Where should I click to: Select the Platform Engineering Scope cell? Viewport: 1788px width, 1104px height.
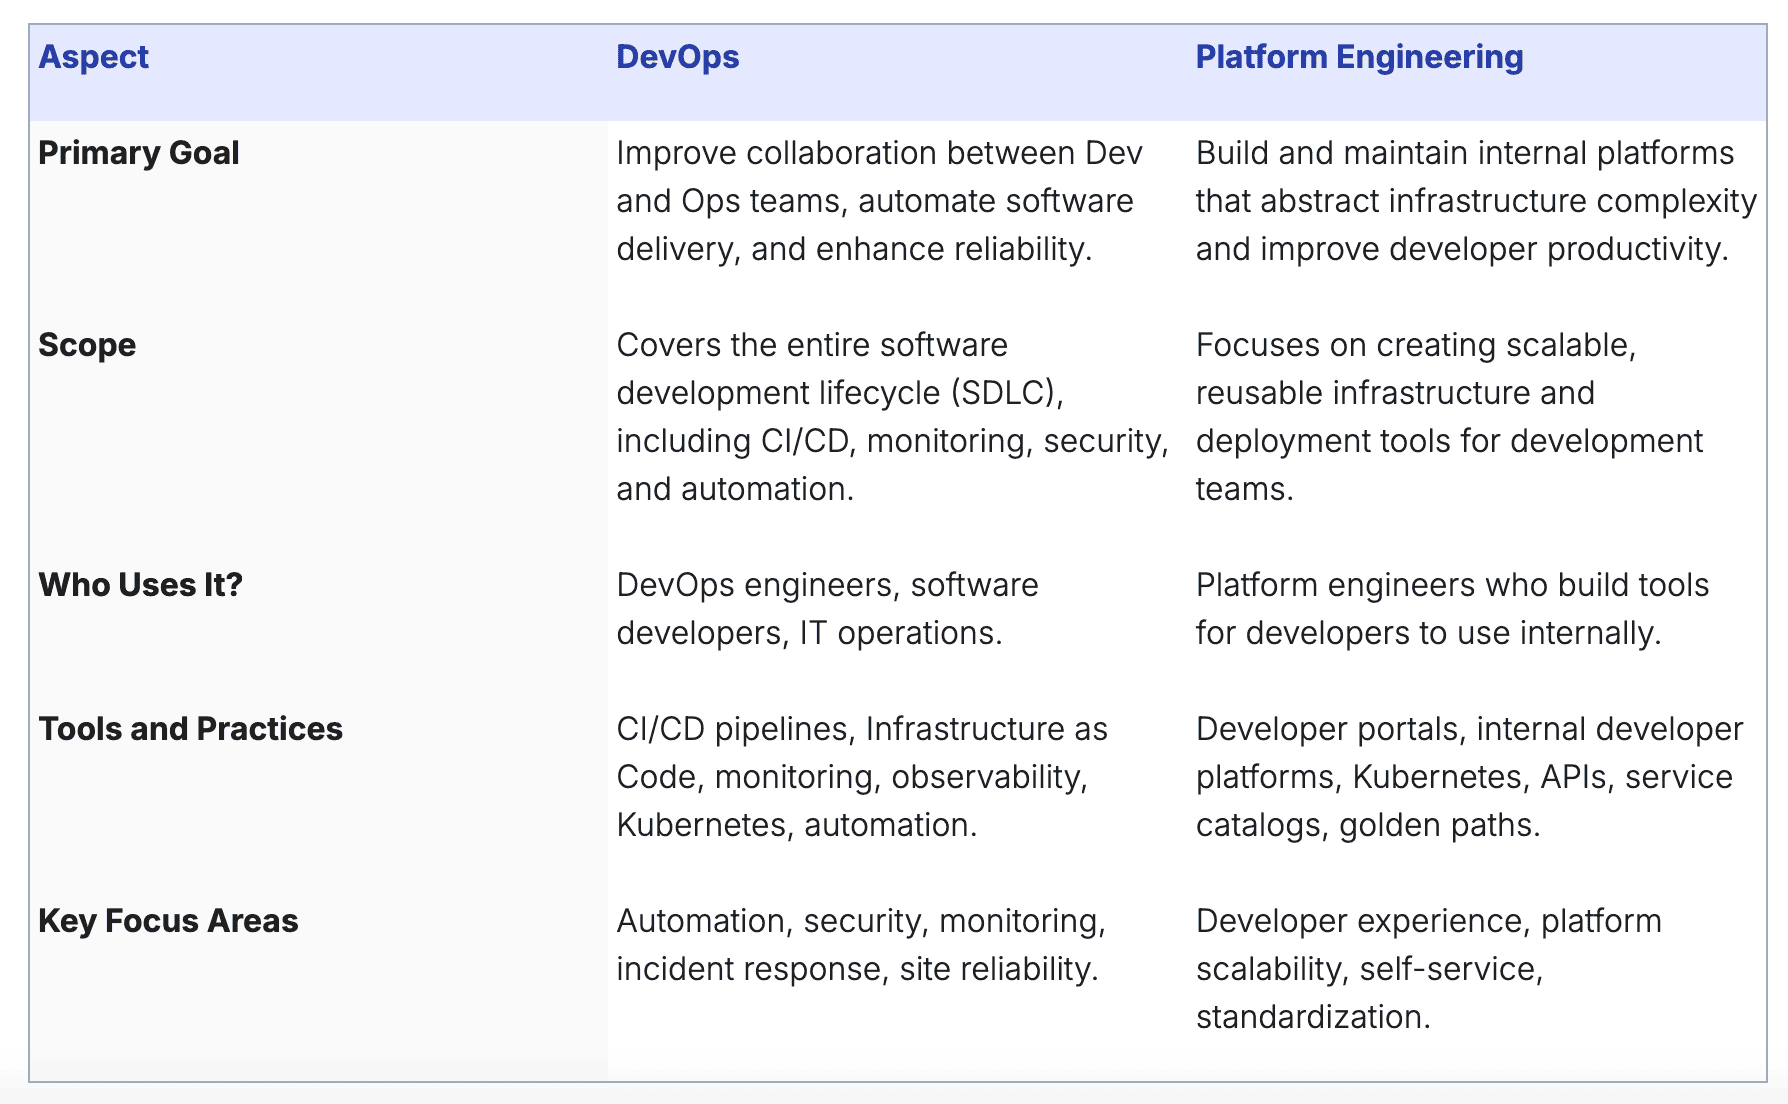click(x=1450, y=418)
